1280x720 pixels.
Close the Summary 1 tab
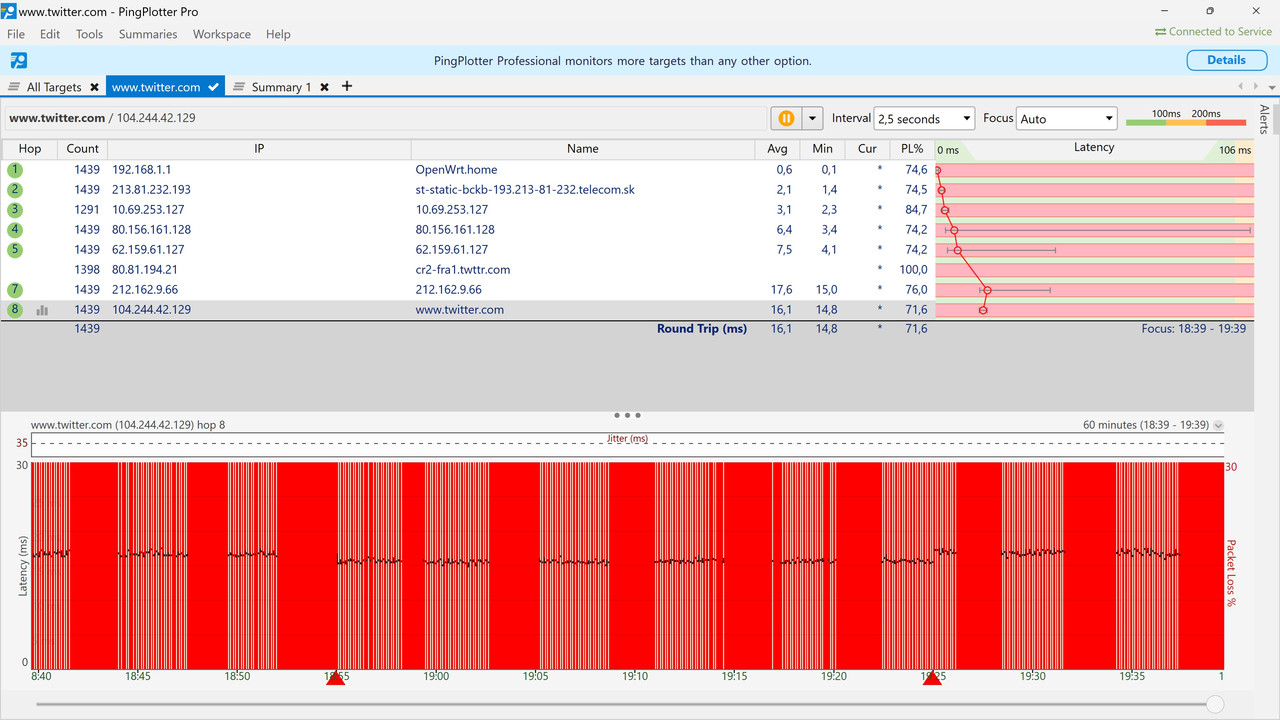(324, 87)
